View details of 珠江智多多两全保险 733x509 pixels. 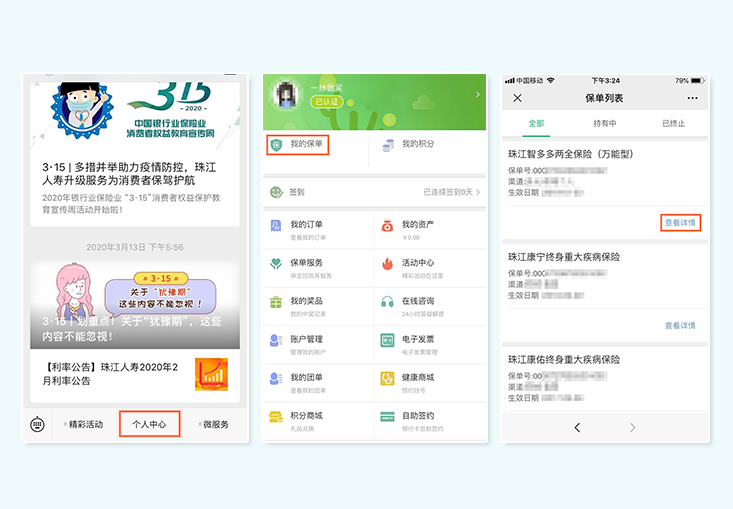point(681,223)
